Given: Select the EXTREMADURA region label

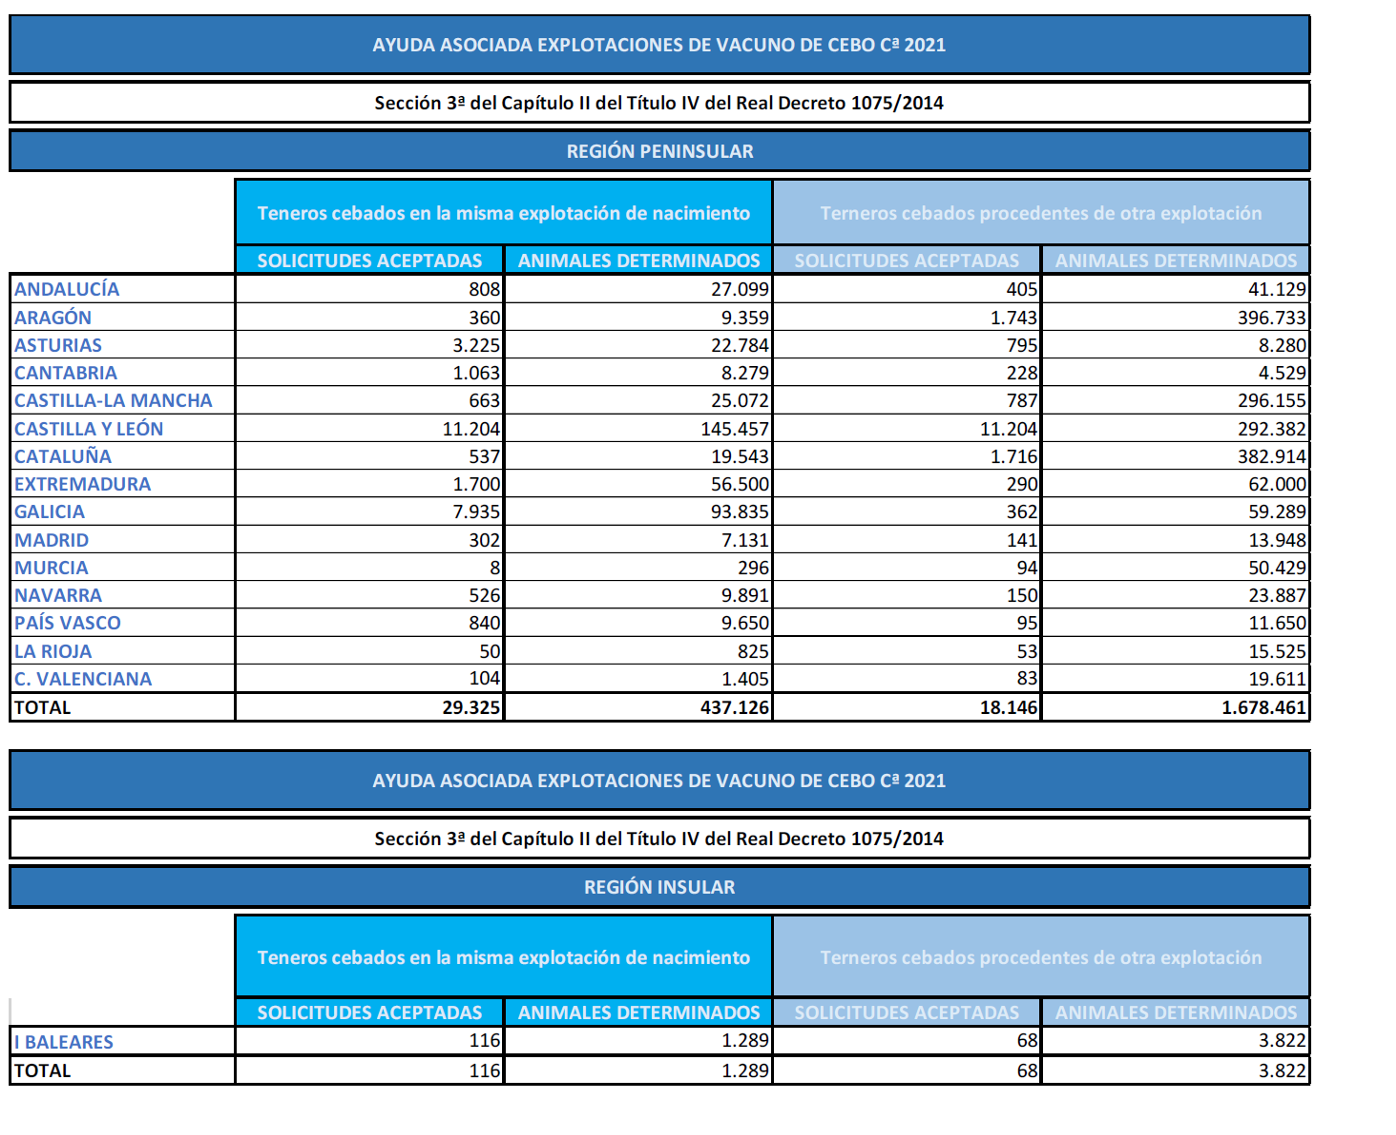Looking at the screenshot, I should pos(82,484).
